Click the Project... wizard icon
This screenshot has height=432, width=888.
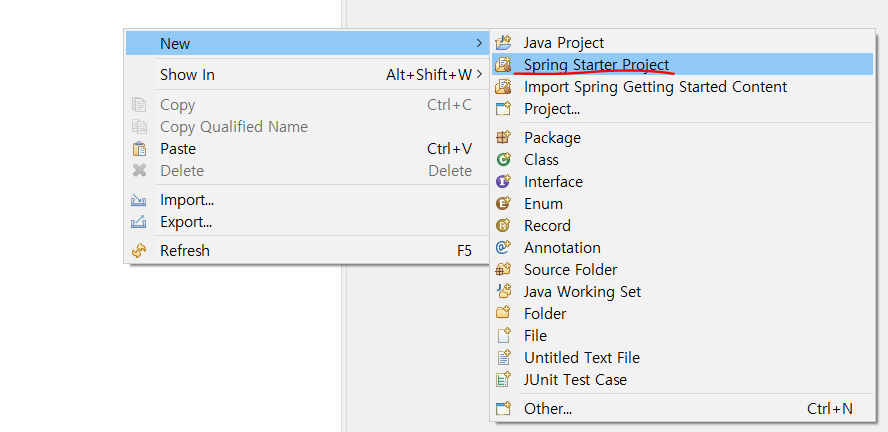point(503,109)
